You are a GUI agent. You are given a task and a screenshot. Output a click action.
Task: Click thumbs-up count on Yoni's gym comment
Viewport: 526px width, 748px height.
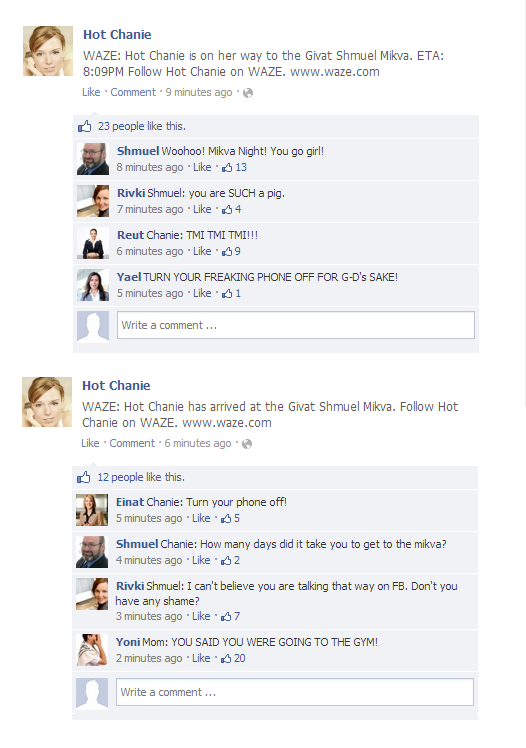(x=233, y=658)
